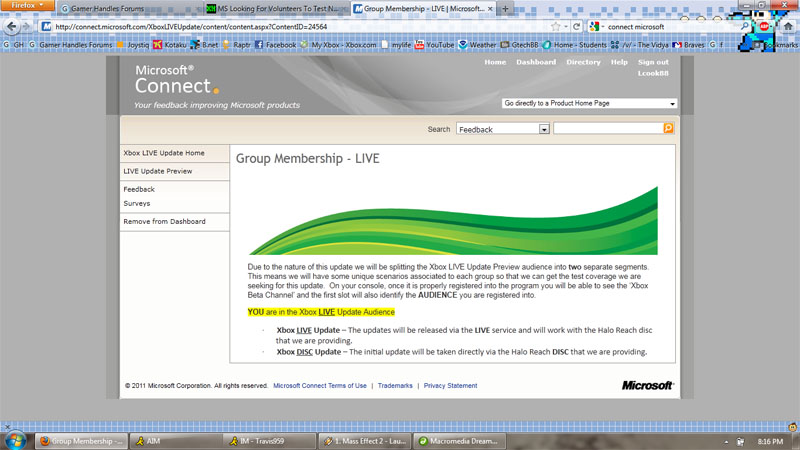Open the Help nav link
800x450 pixels.
[x=619, y=62]
